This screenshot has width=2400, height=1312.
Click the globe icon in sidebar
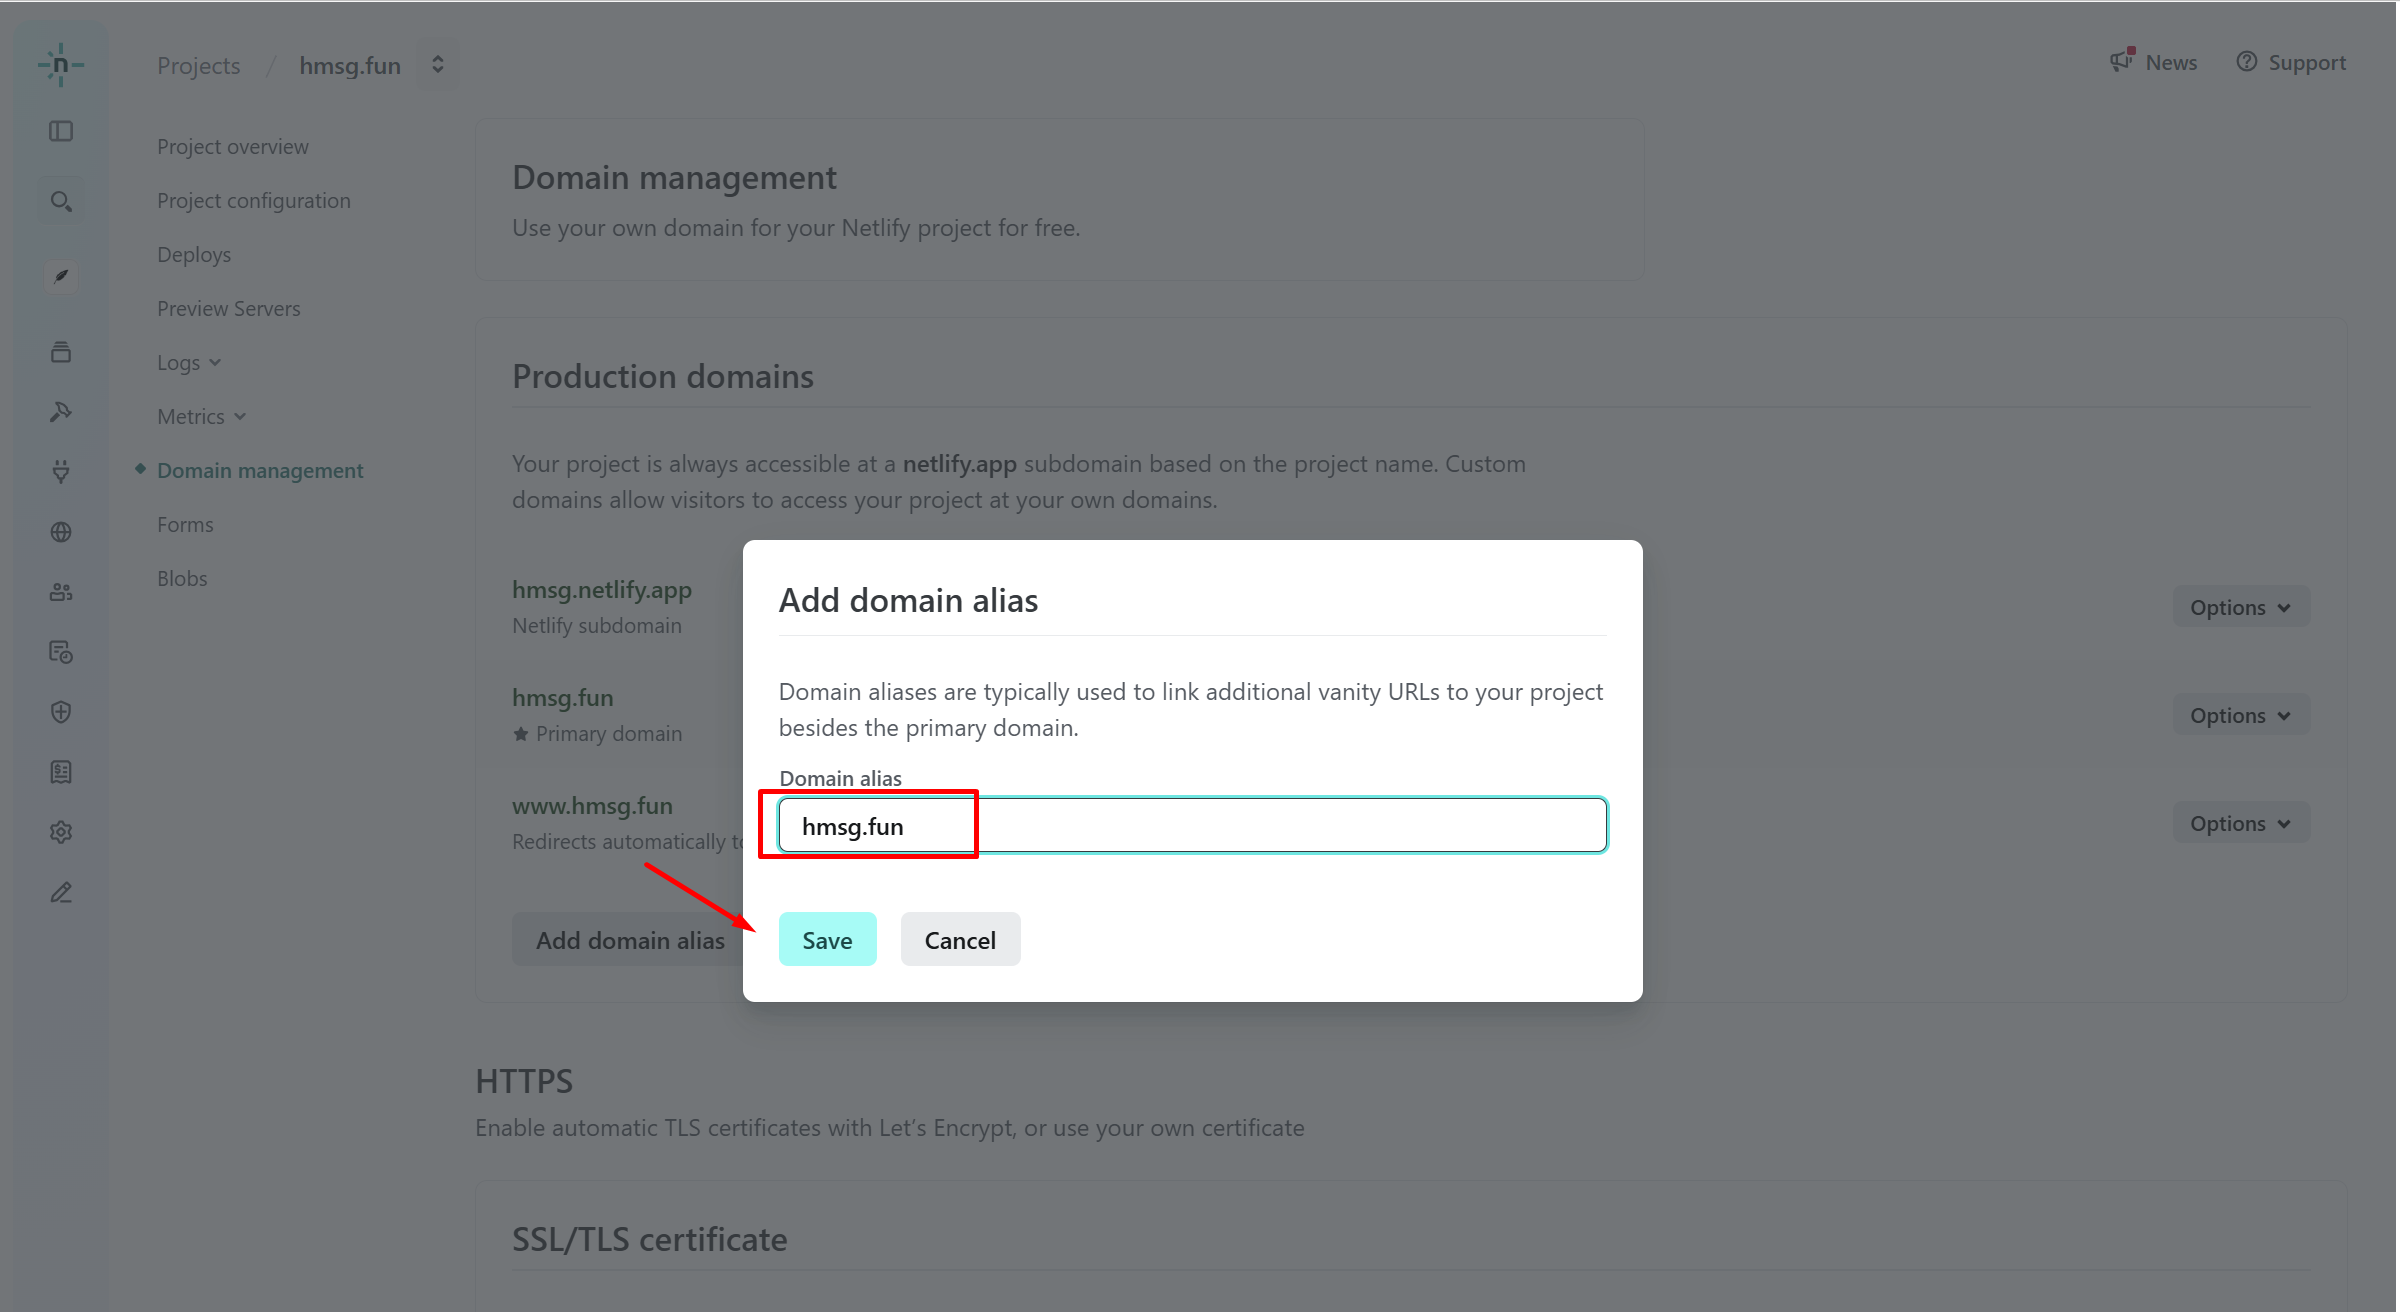click(x=61, y=532)
